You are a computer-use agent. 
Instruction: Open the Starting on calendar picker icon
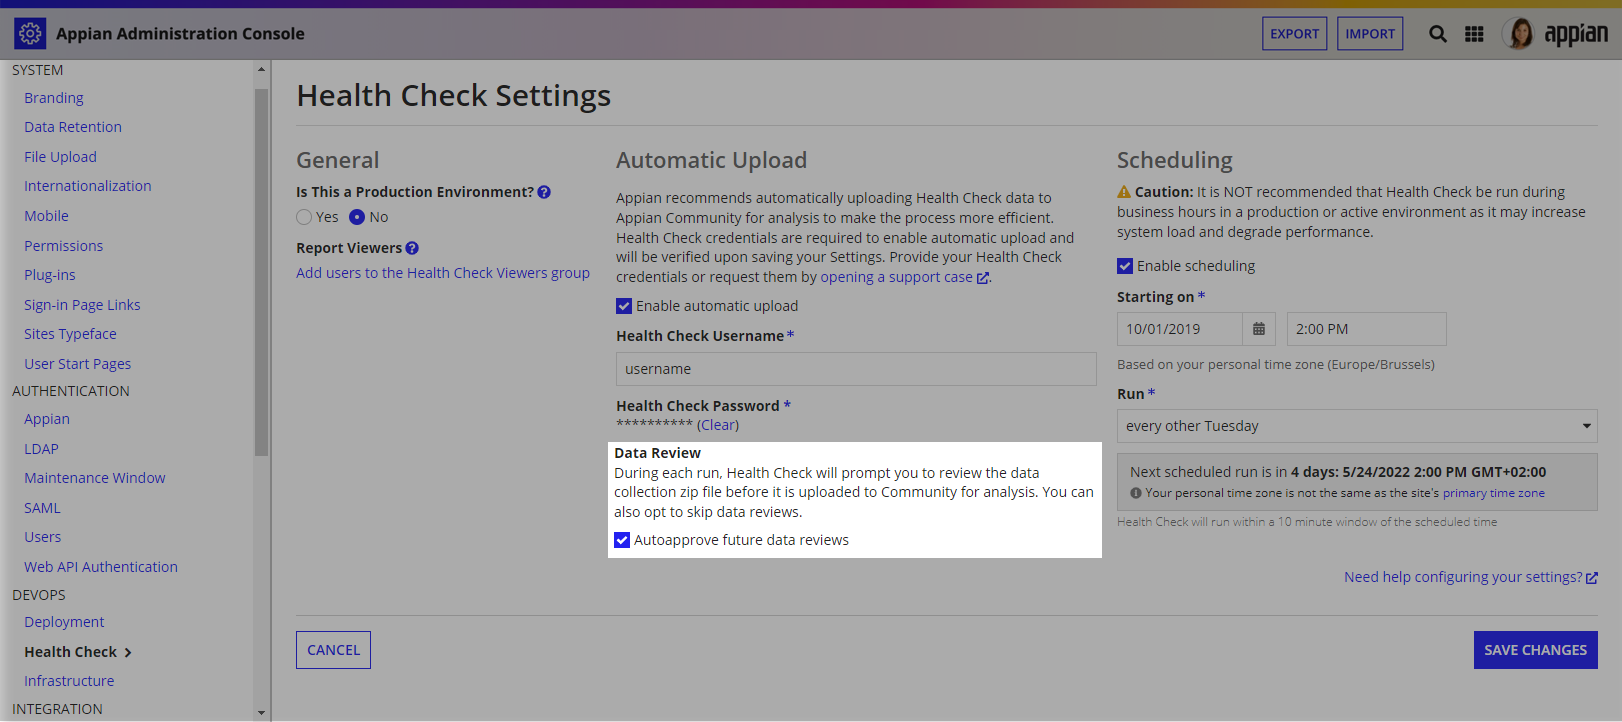point(1259,329)
